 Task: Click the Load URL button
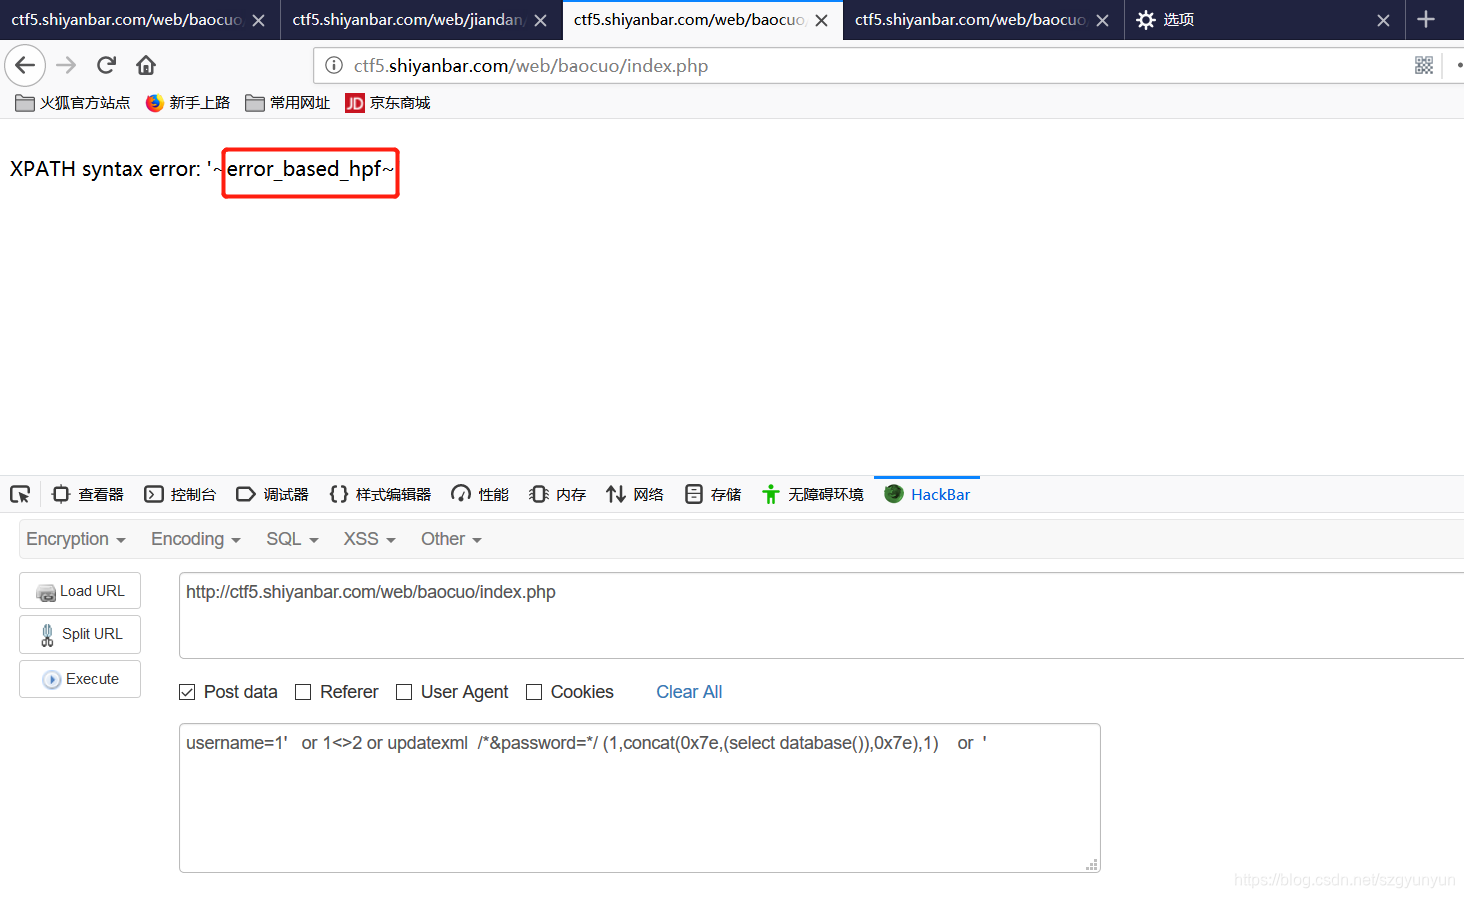pyautogui.click(x=80, y=591)
